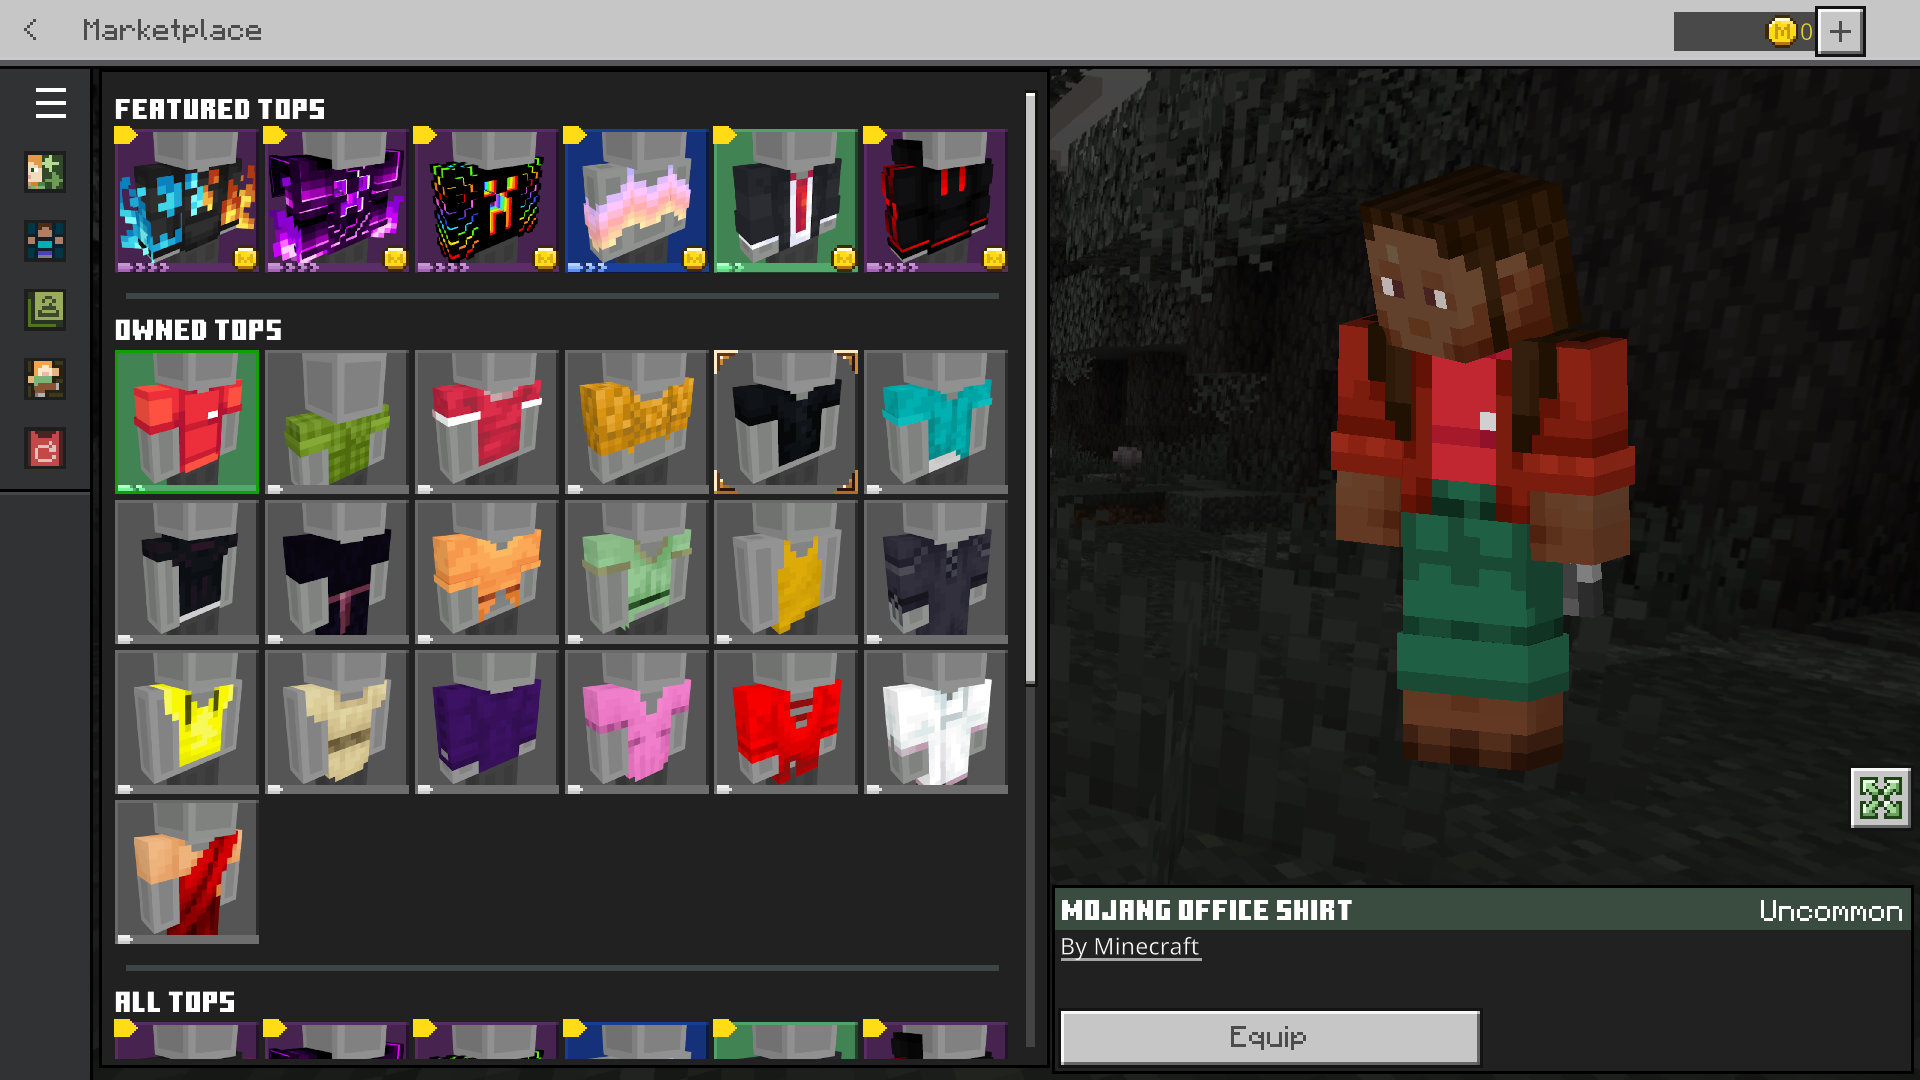The image size is (1920, 1080).
Task: Choose the yellow tank top
Action: 786,572
